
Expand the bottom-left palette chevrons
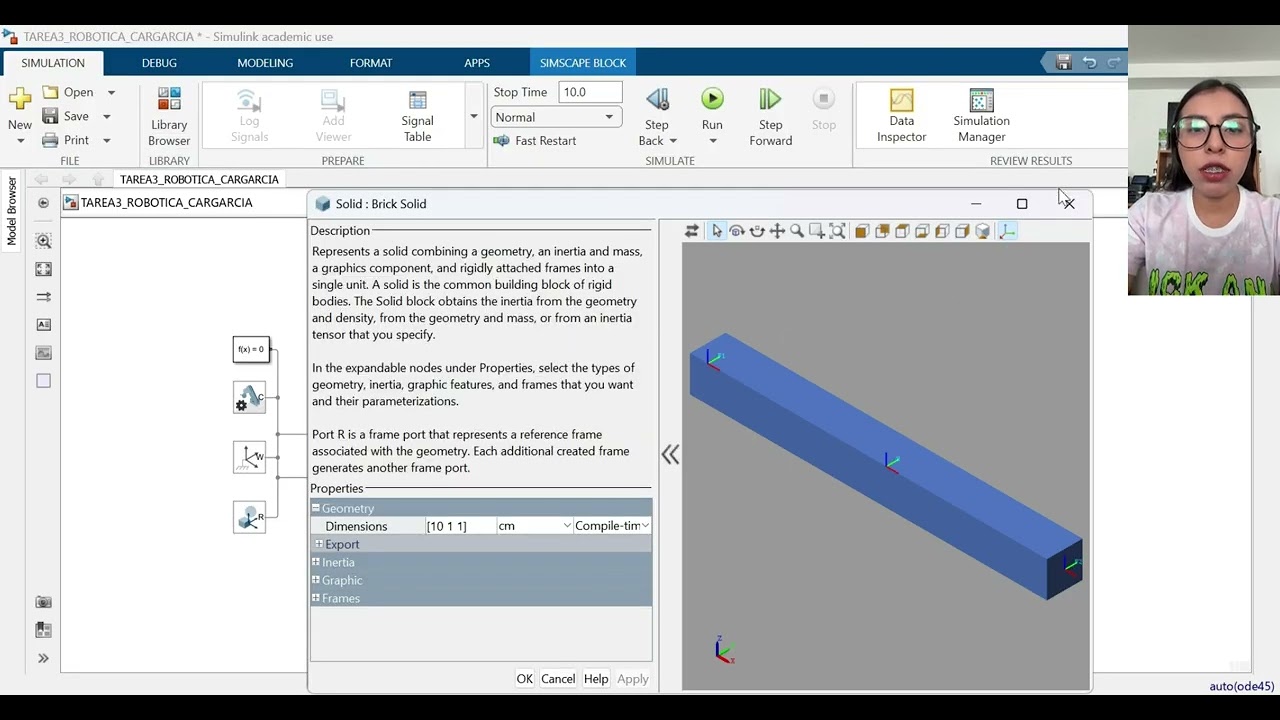pos(43,658)
